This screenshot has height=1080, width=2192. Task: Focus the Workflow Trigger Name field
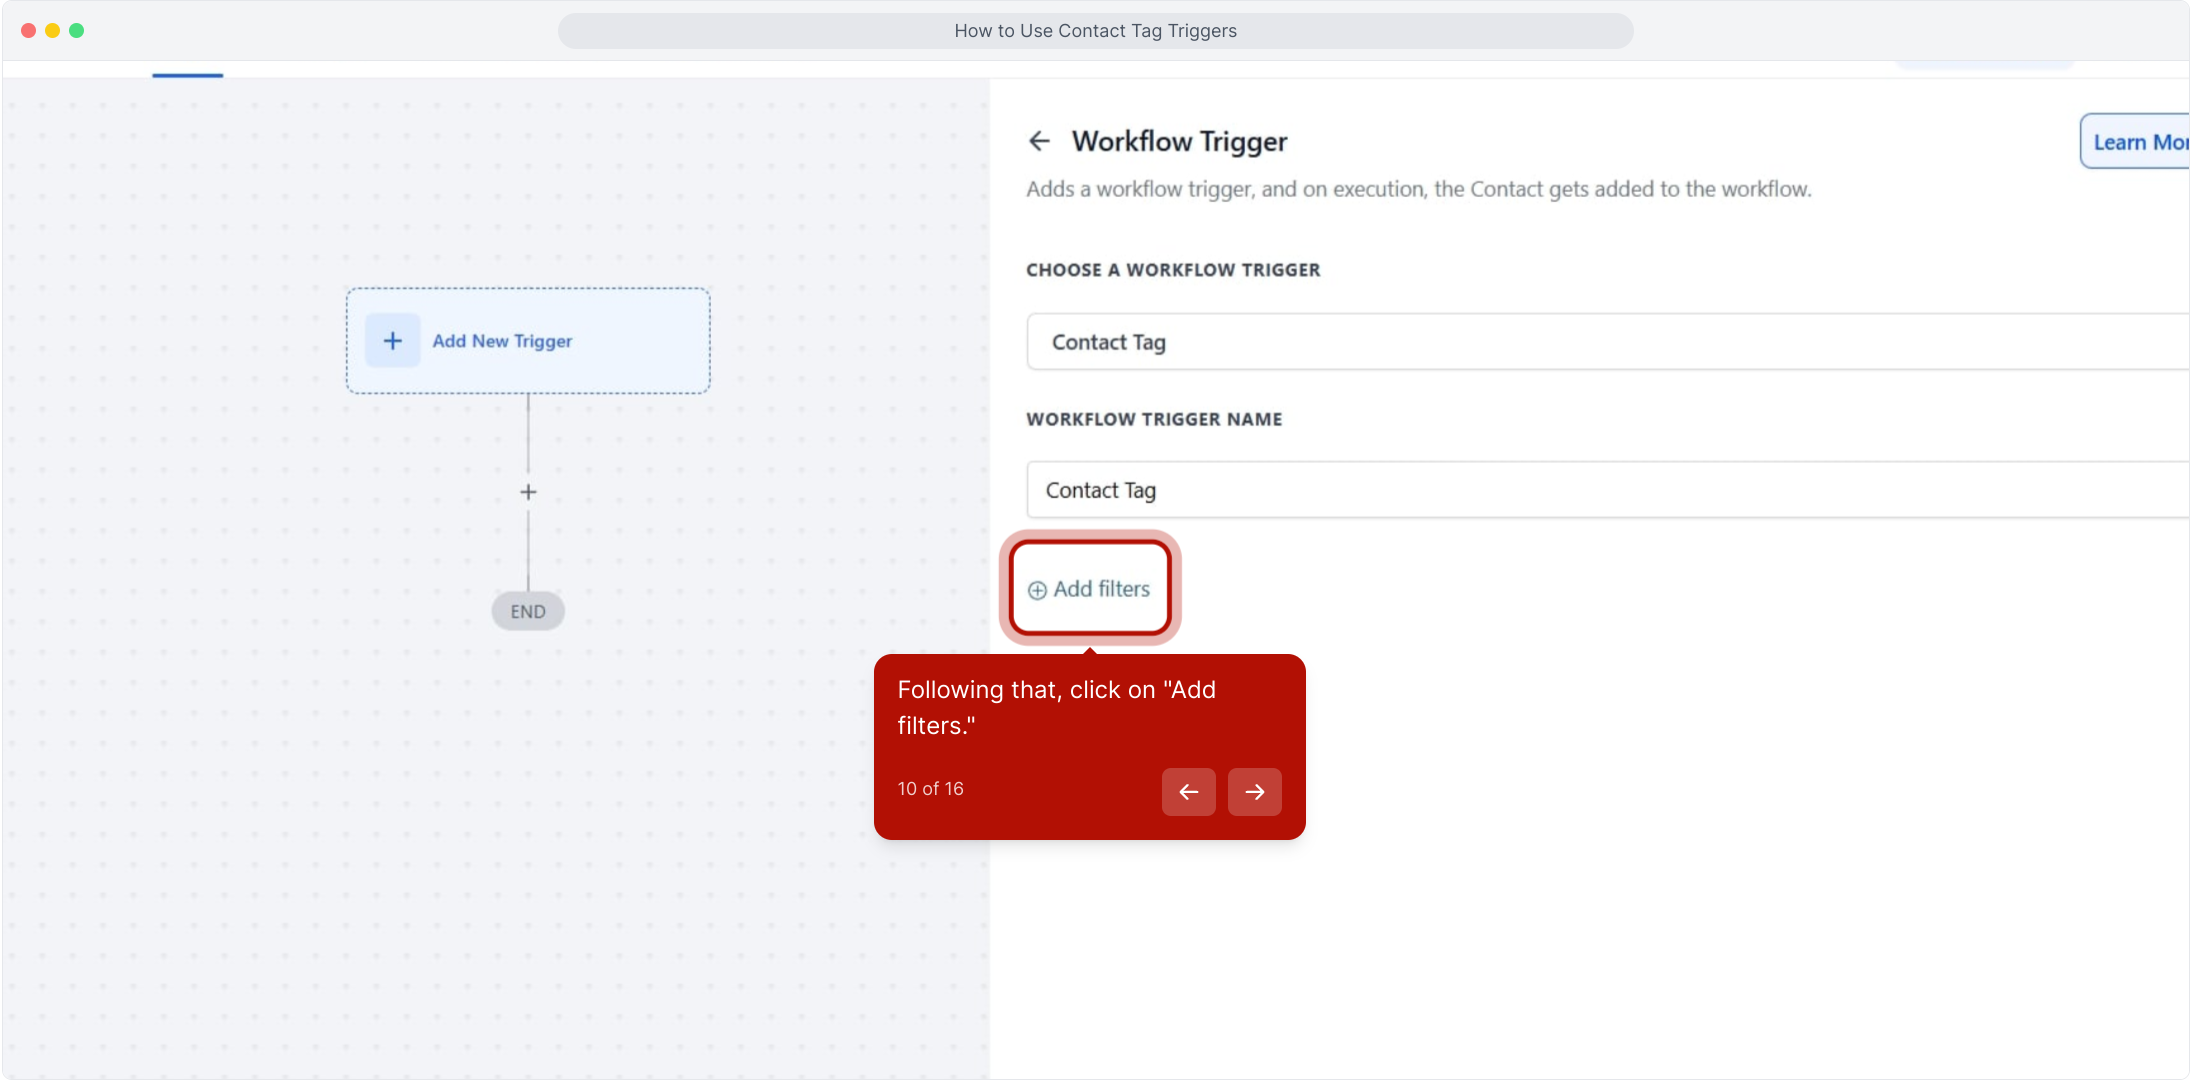(x=1600, y=490)
